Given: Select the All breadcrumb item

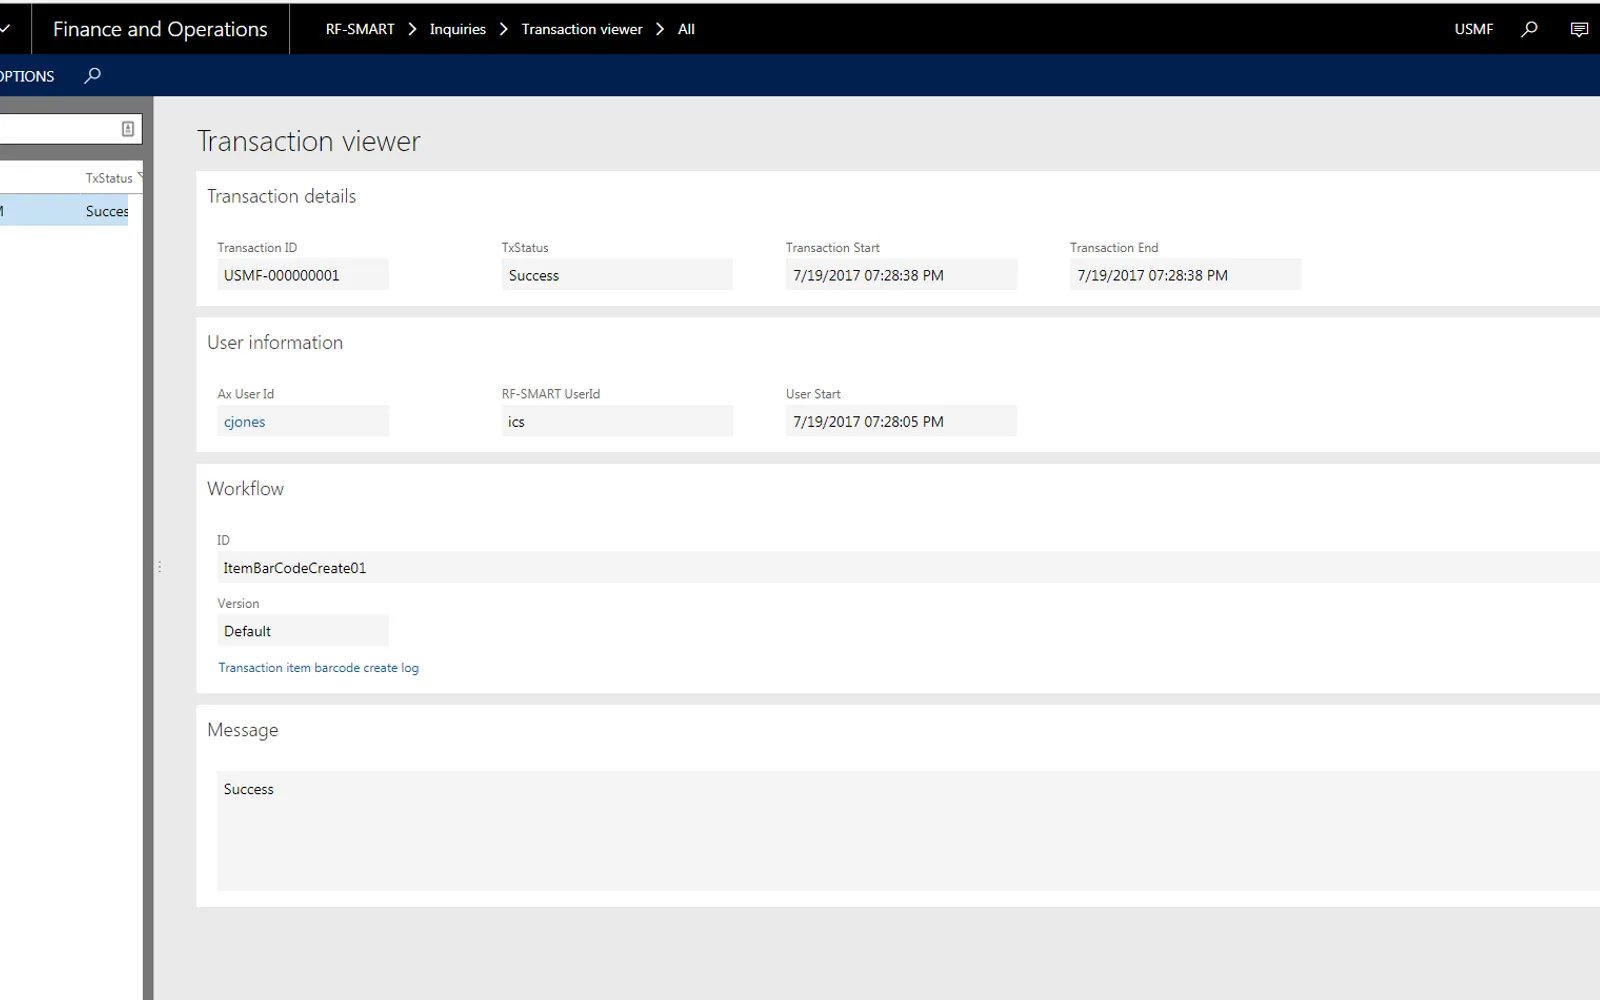Looking at the screenshot, I should click(x=686, y=29).
